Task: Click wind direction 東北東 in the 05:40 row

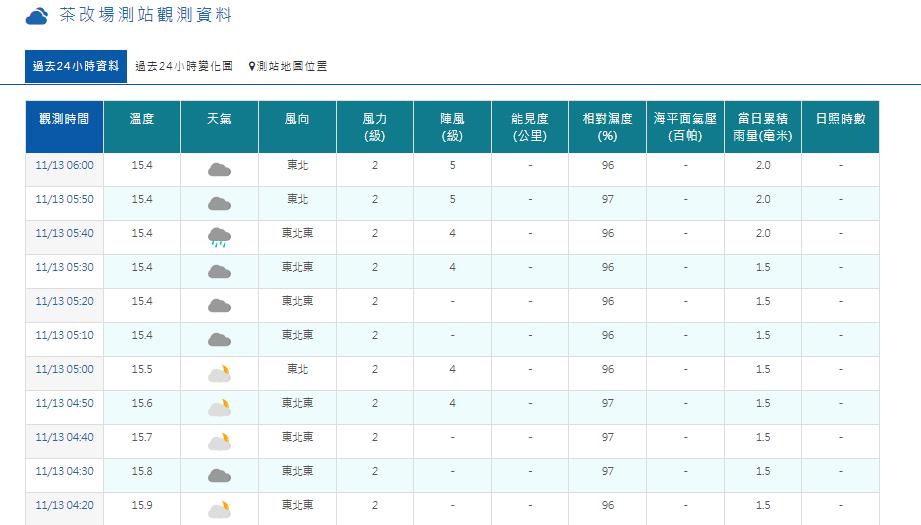Action: pos(297,234)
